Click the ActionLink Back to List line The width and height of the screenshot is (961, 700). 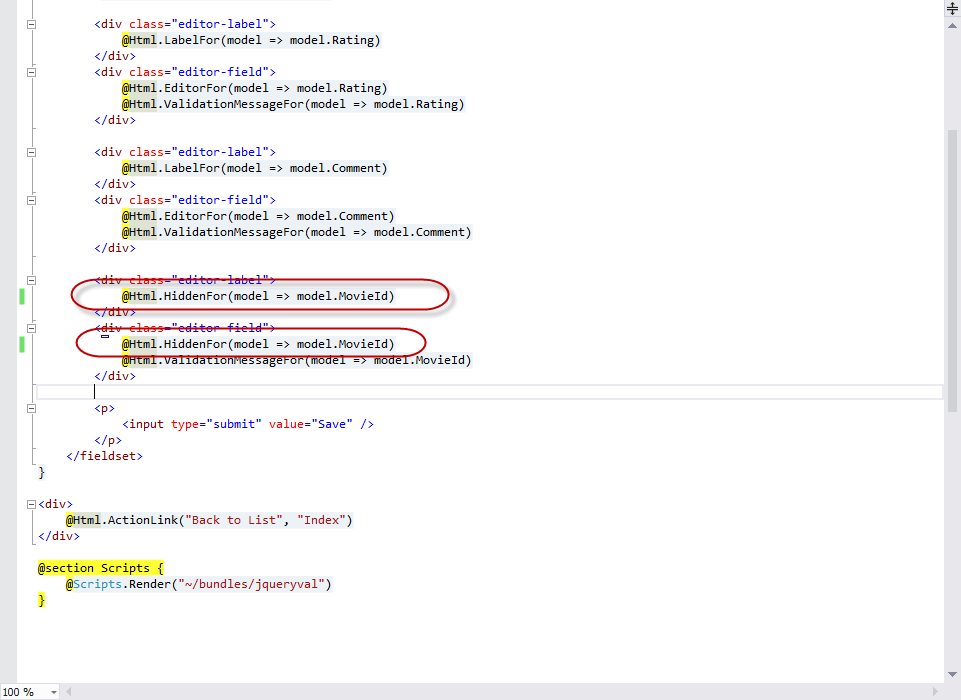tap(209, 520)
